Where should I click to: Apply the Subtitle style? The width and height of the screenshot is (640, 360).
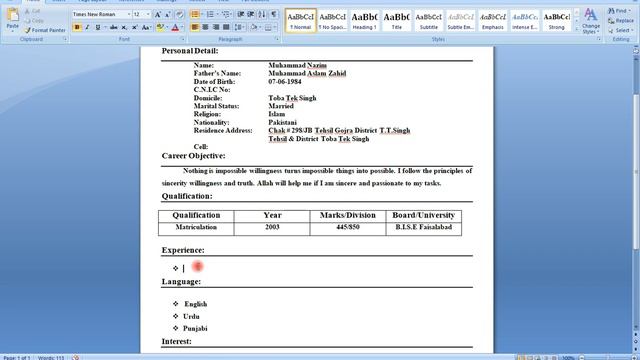[x=429, y=20]
